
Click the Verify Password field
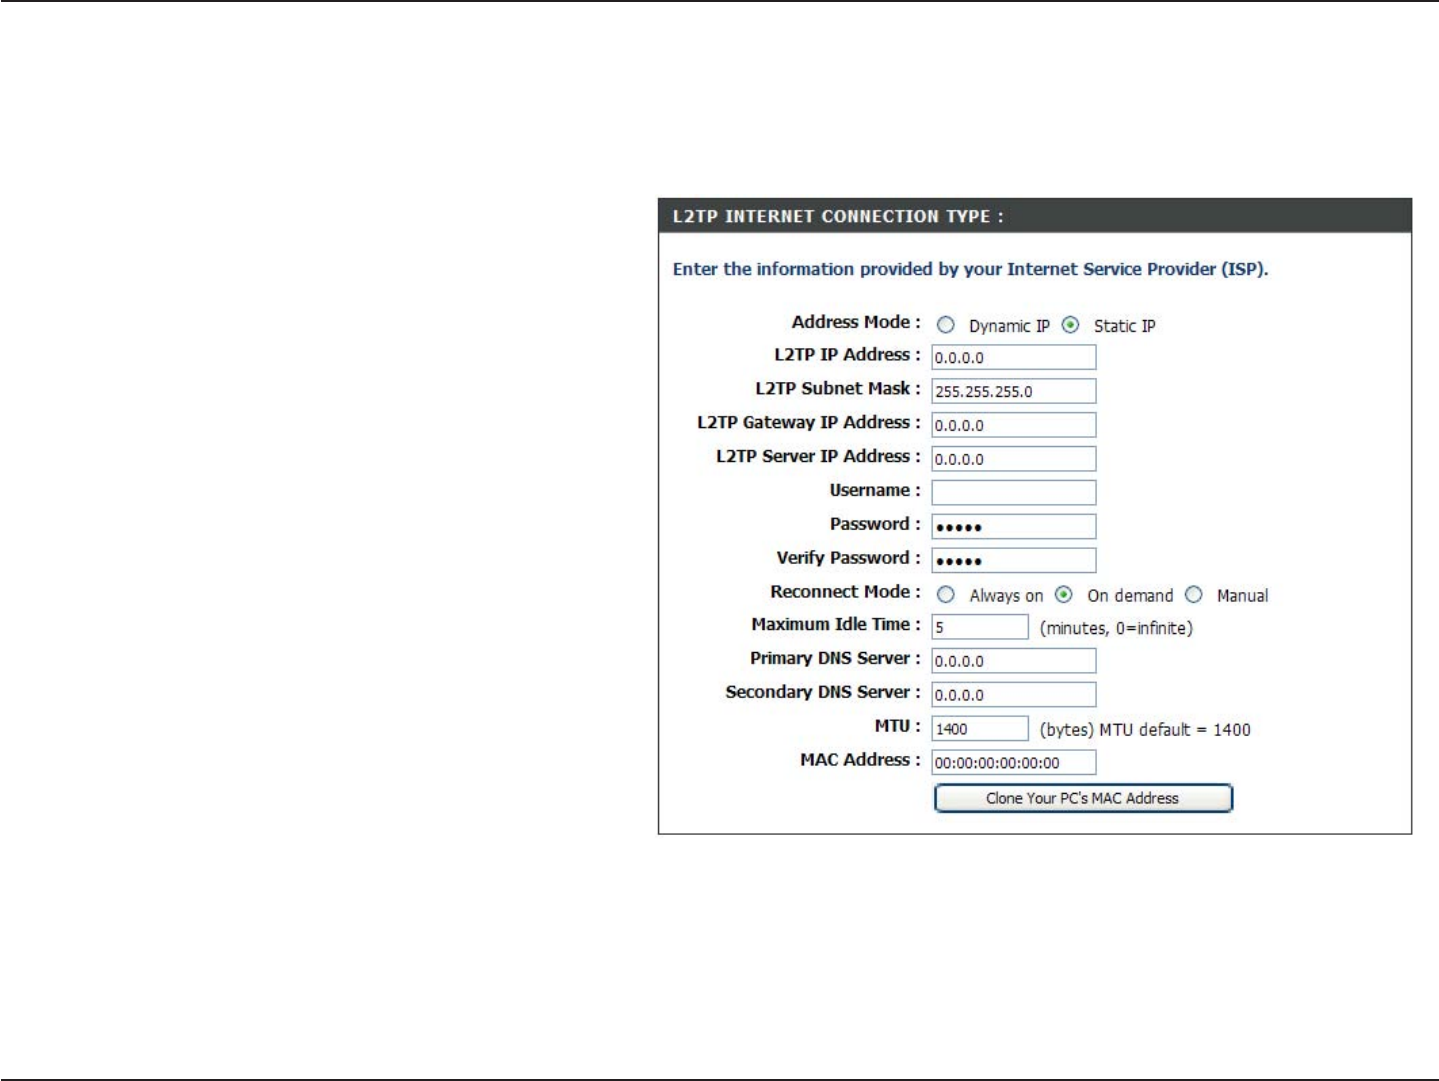point(1014,561)
